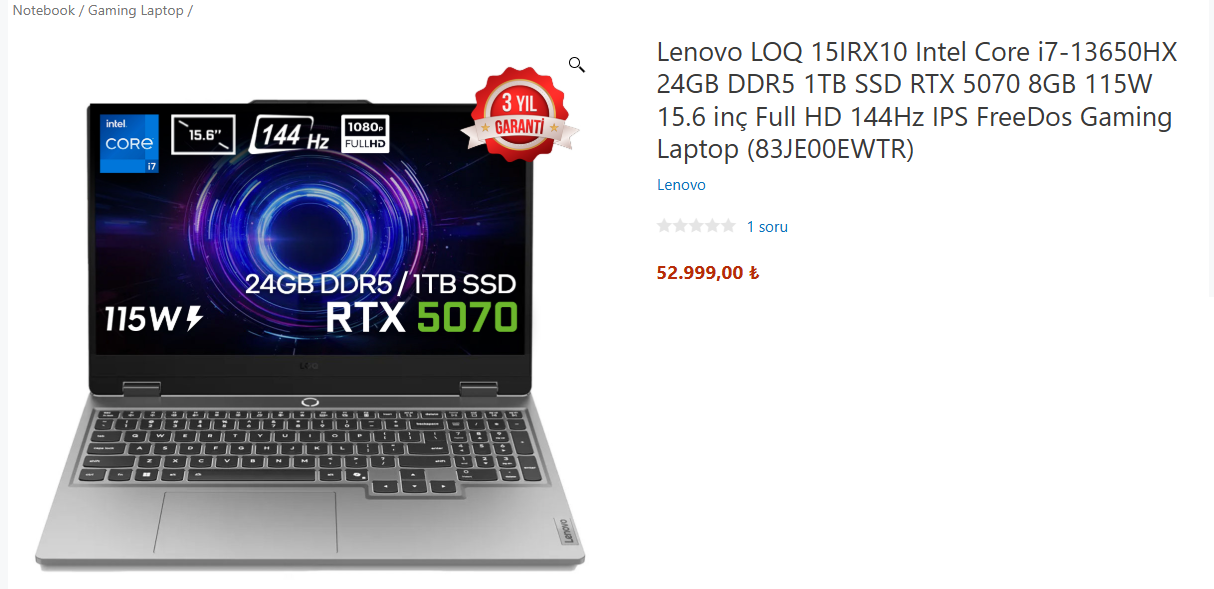Open the Gaming Laptop breadcrumb link
Viewport: 1214px width, 589px height.
point(136,10)
